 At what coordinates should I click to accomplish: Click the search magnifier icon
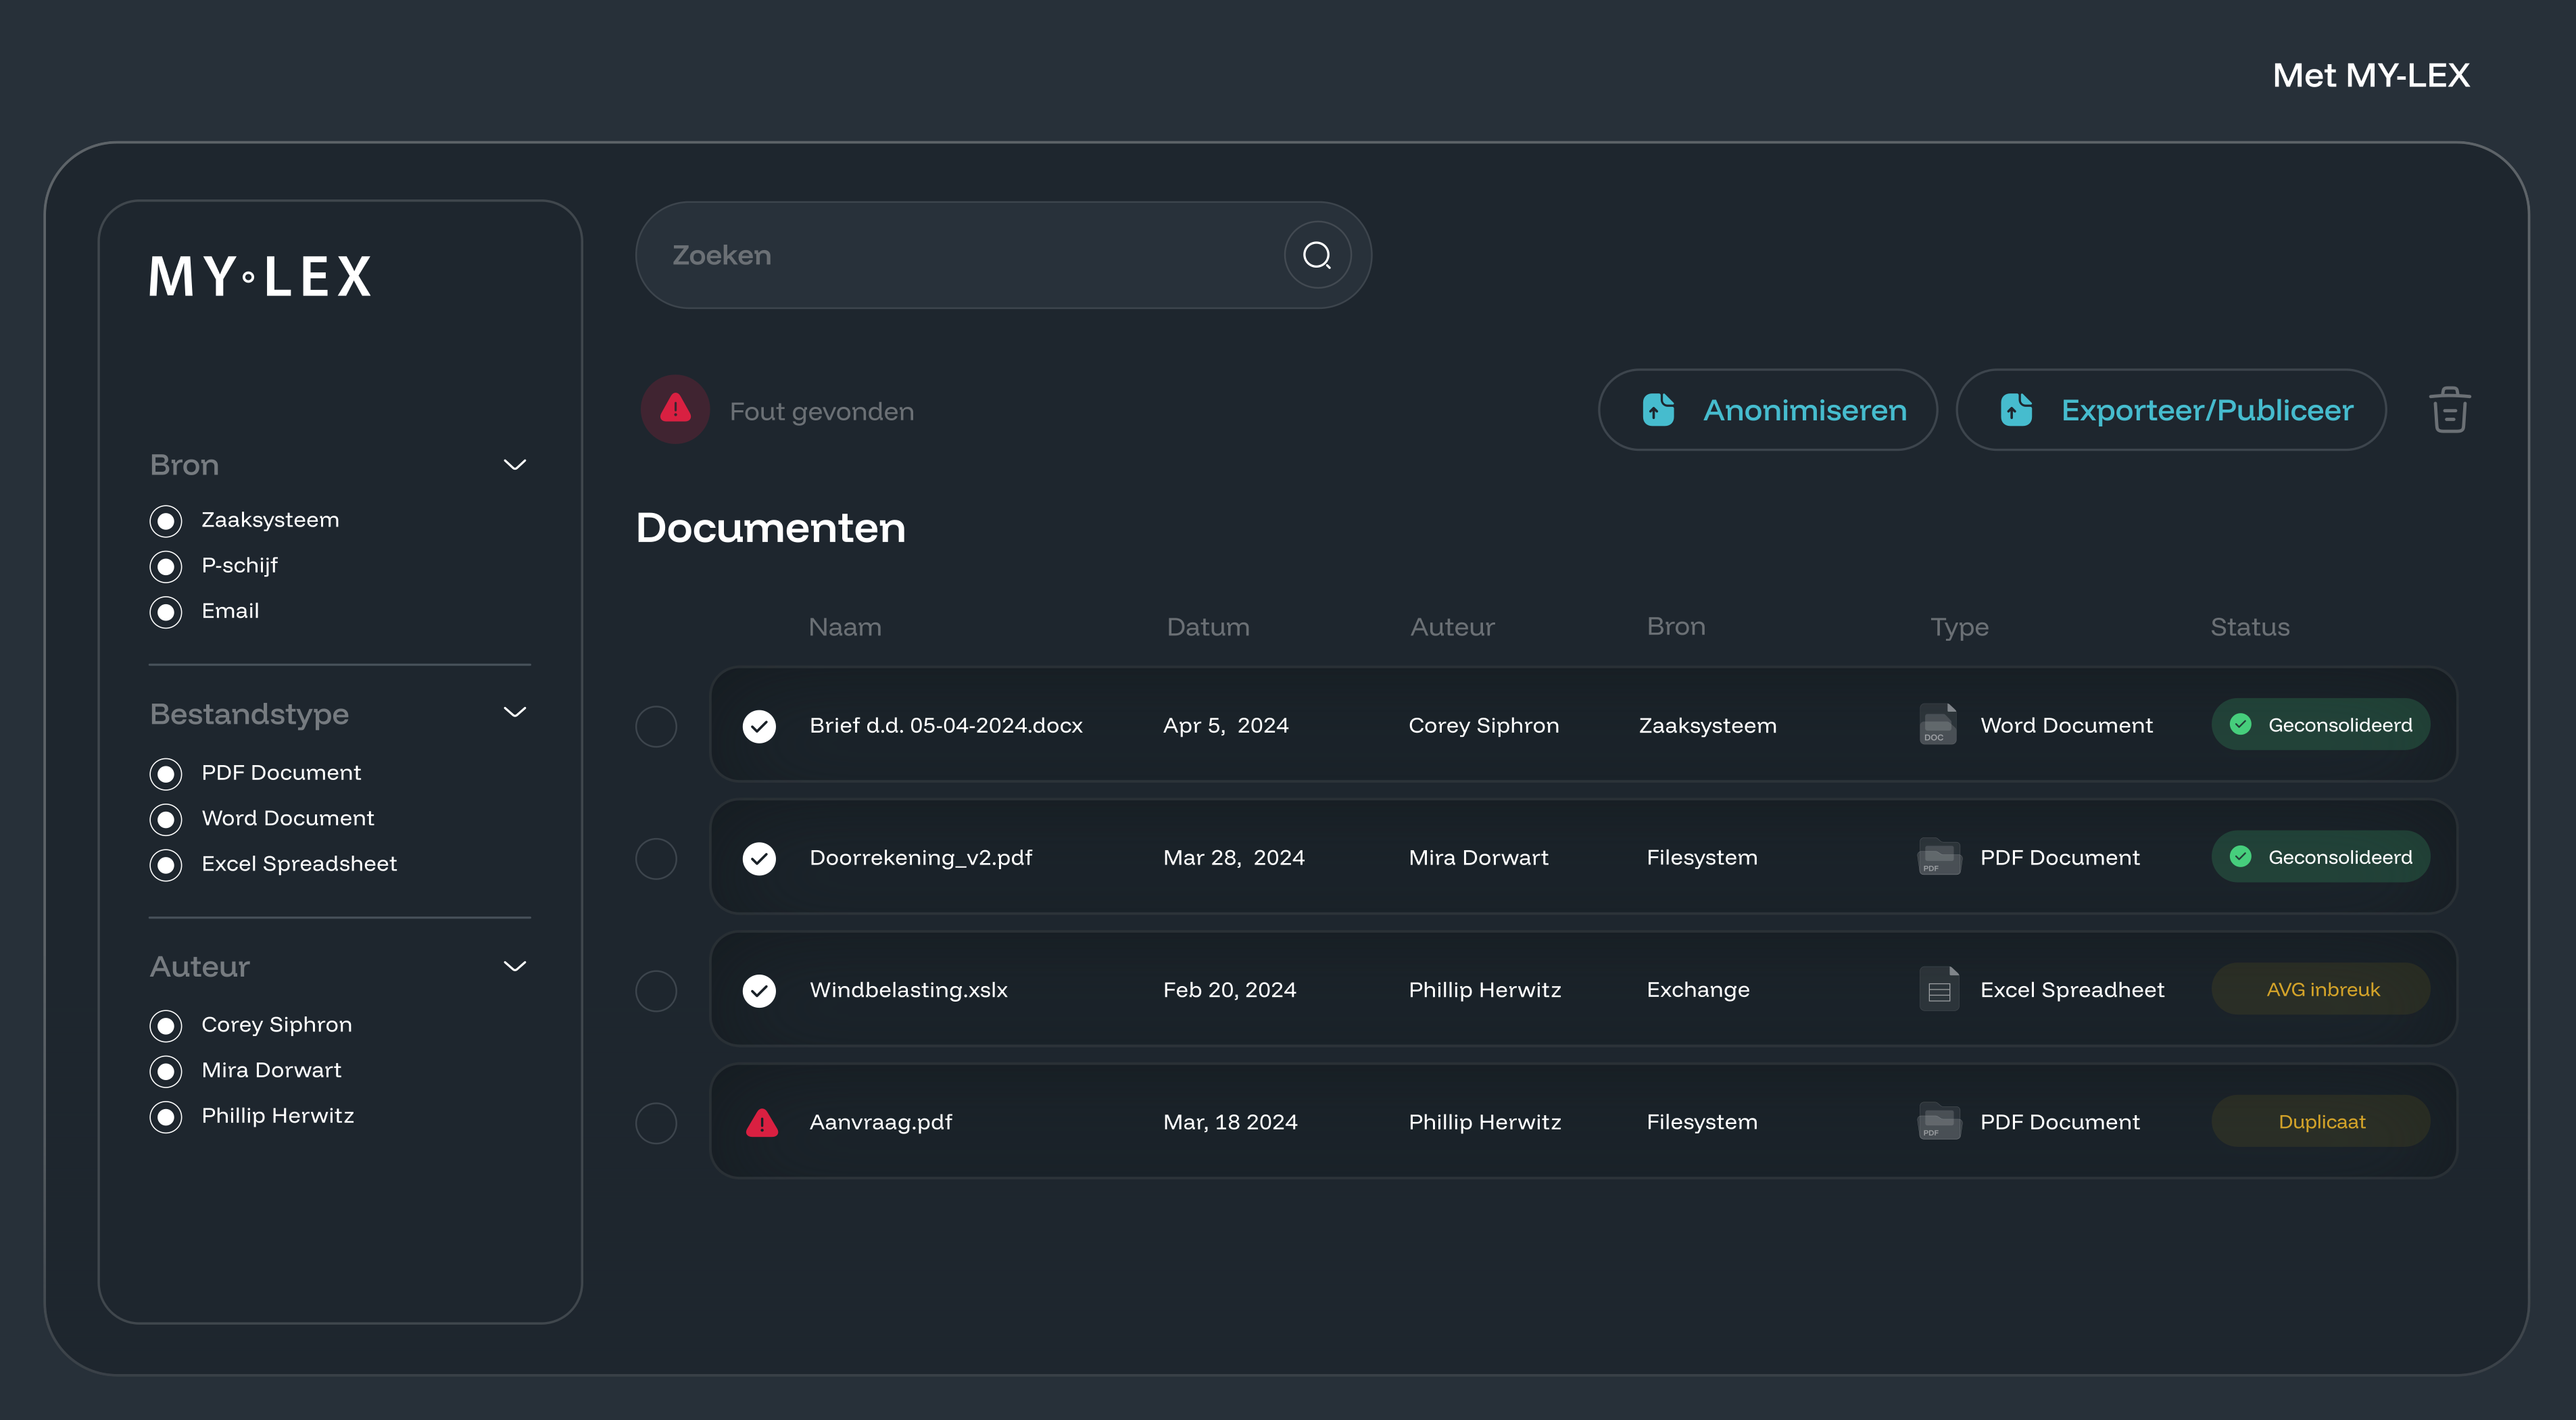coord(1317,256)
